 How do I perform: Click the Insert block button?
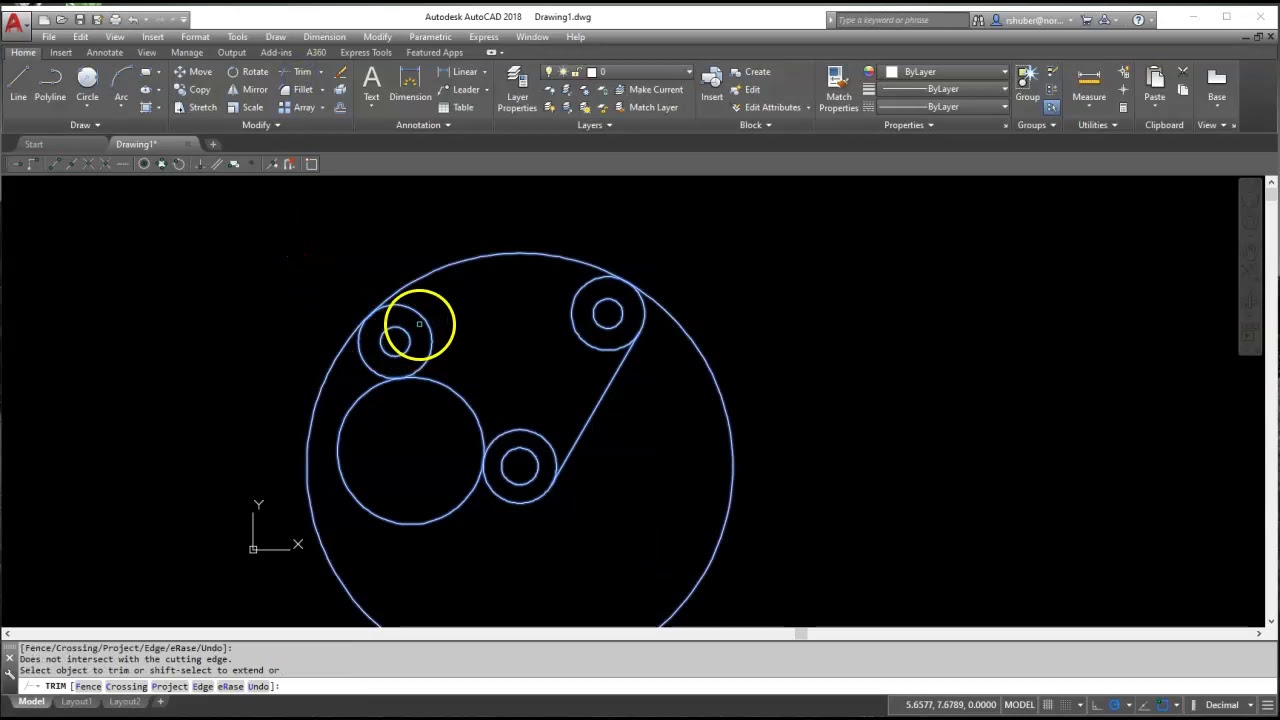click(x=712, y=84)
